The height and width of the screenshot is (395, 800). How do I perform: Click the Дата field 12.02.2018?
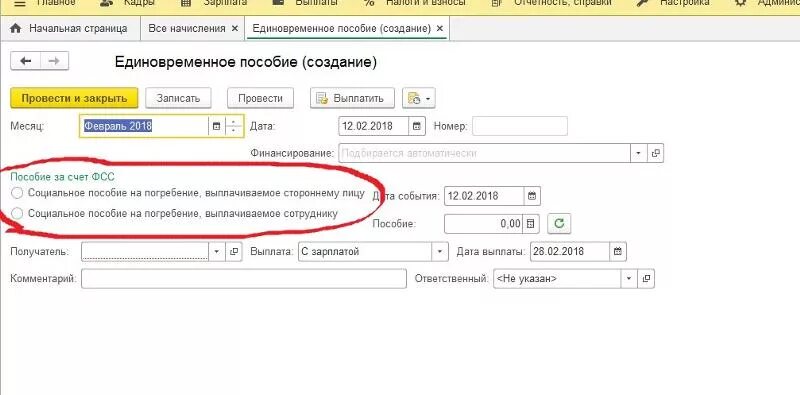click(x=373, y=127)
